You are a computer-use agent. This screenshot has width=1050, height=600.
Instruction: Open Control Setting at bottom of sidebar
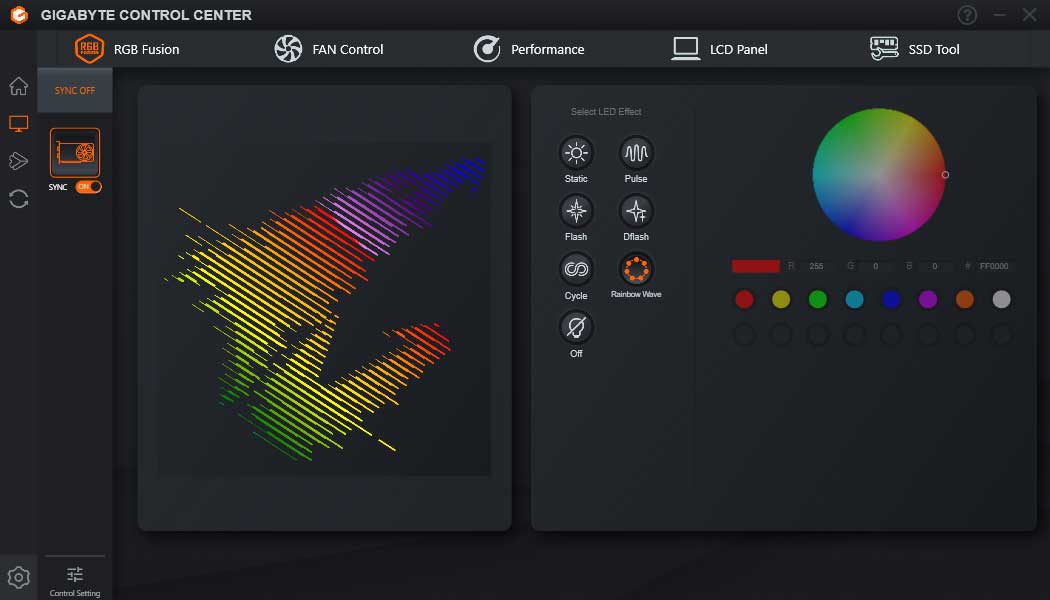point(75,578)
